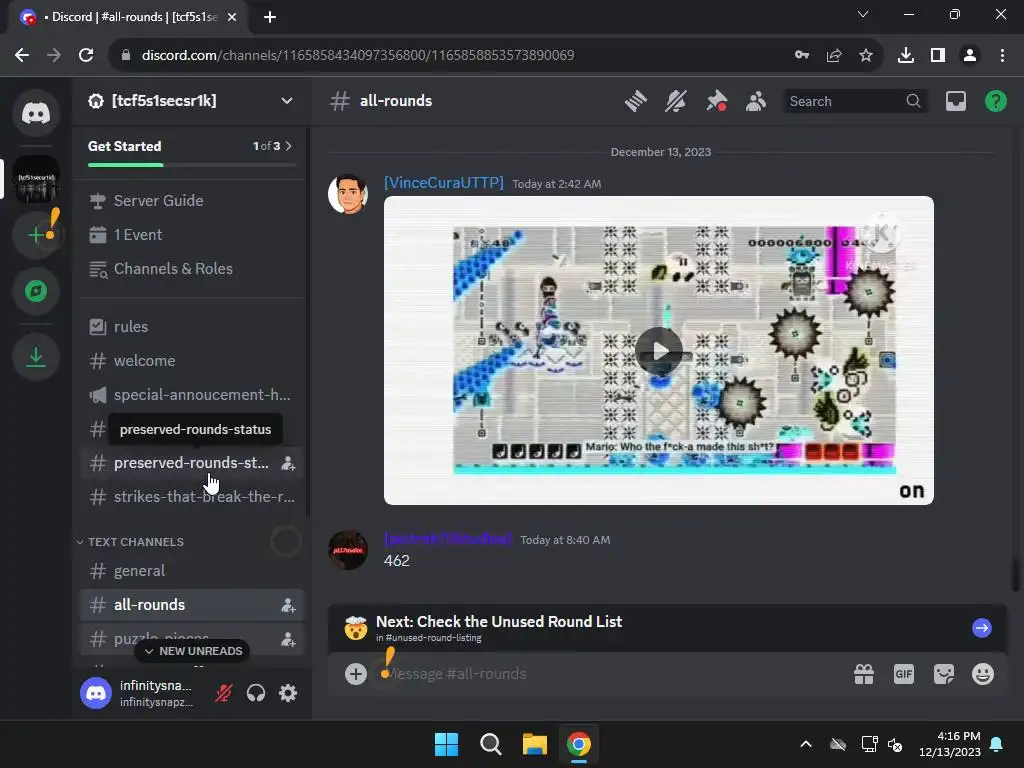
Task: Open Server Guide
Action: 191,200
